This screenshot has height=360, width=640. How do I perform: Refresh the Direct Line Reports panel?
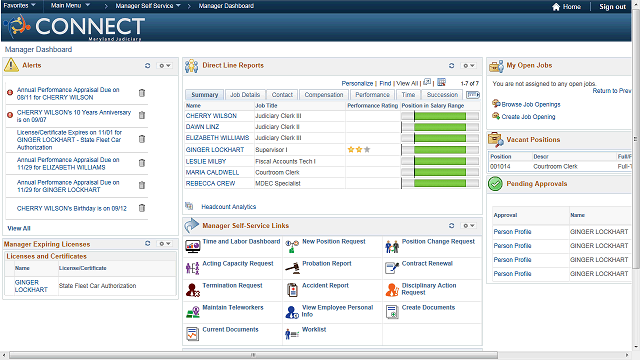(x=451, y=65)
